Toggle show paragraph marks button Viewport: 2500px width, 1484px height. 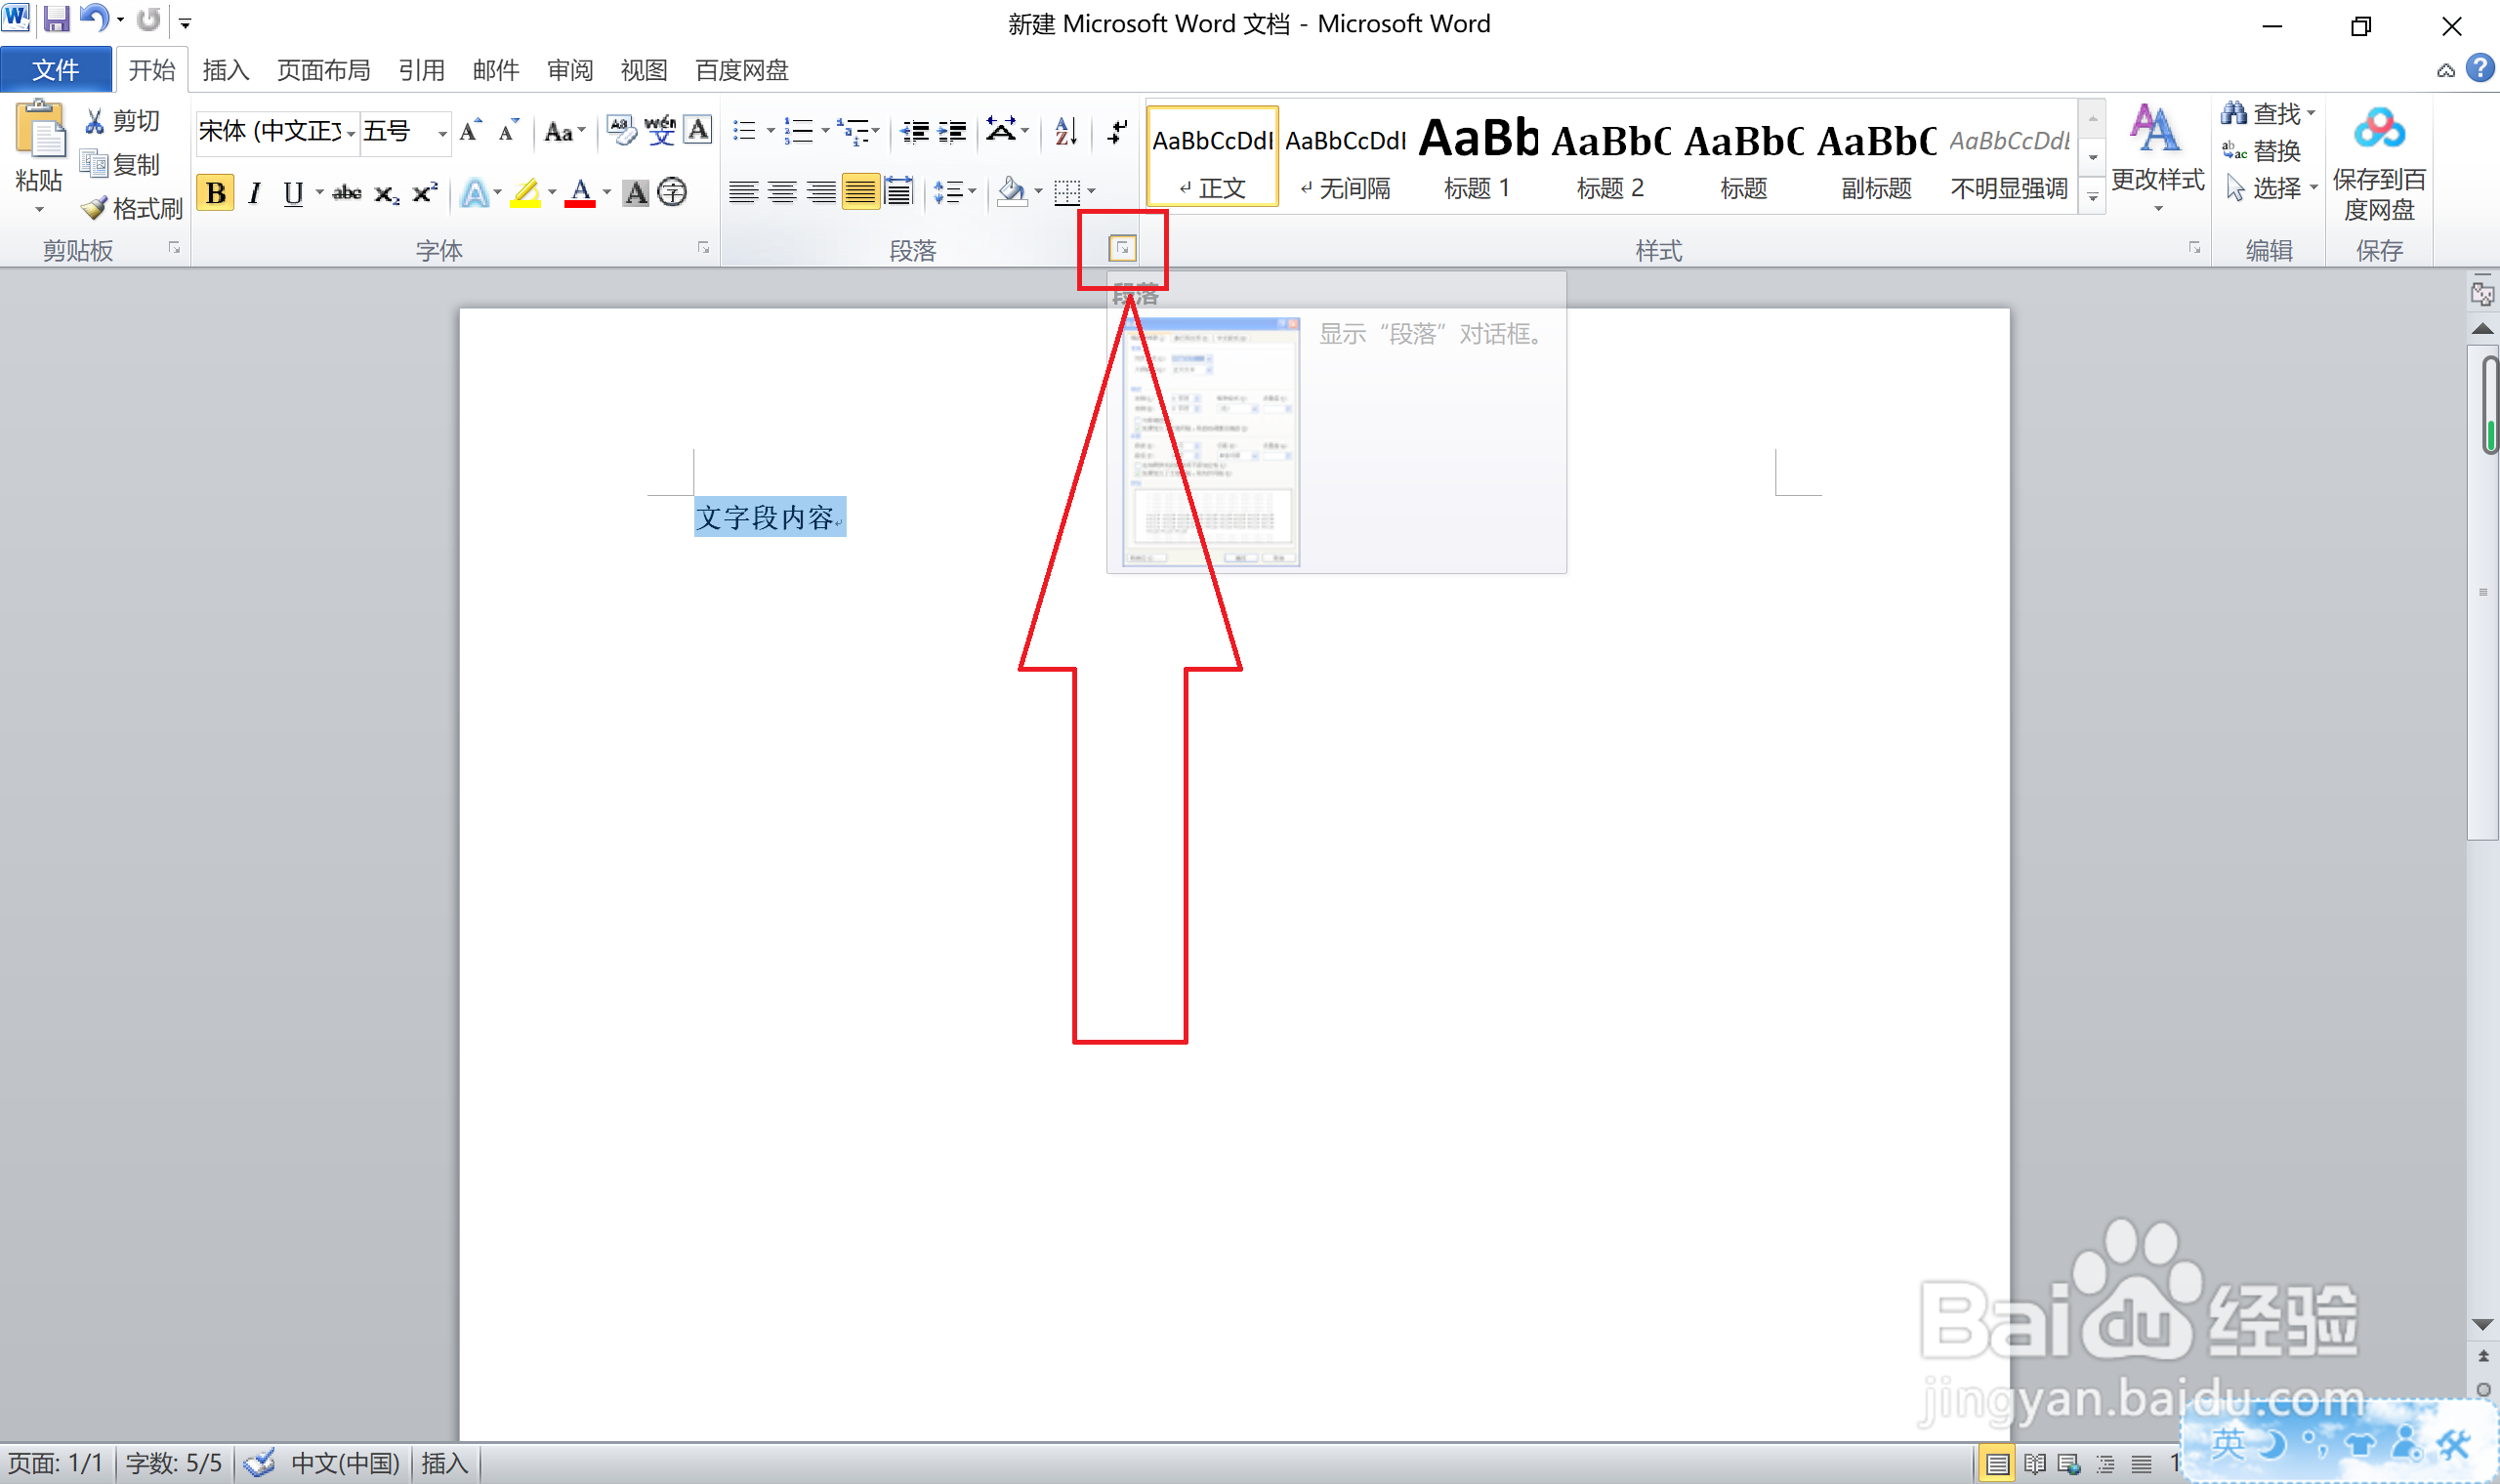coord(1117,131)
